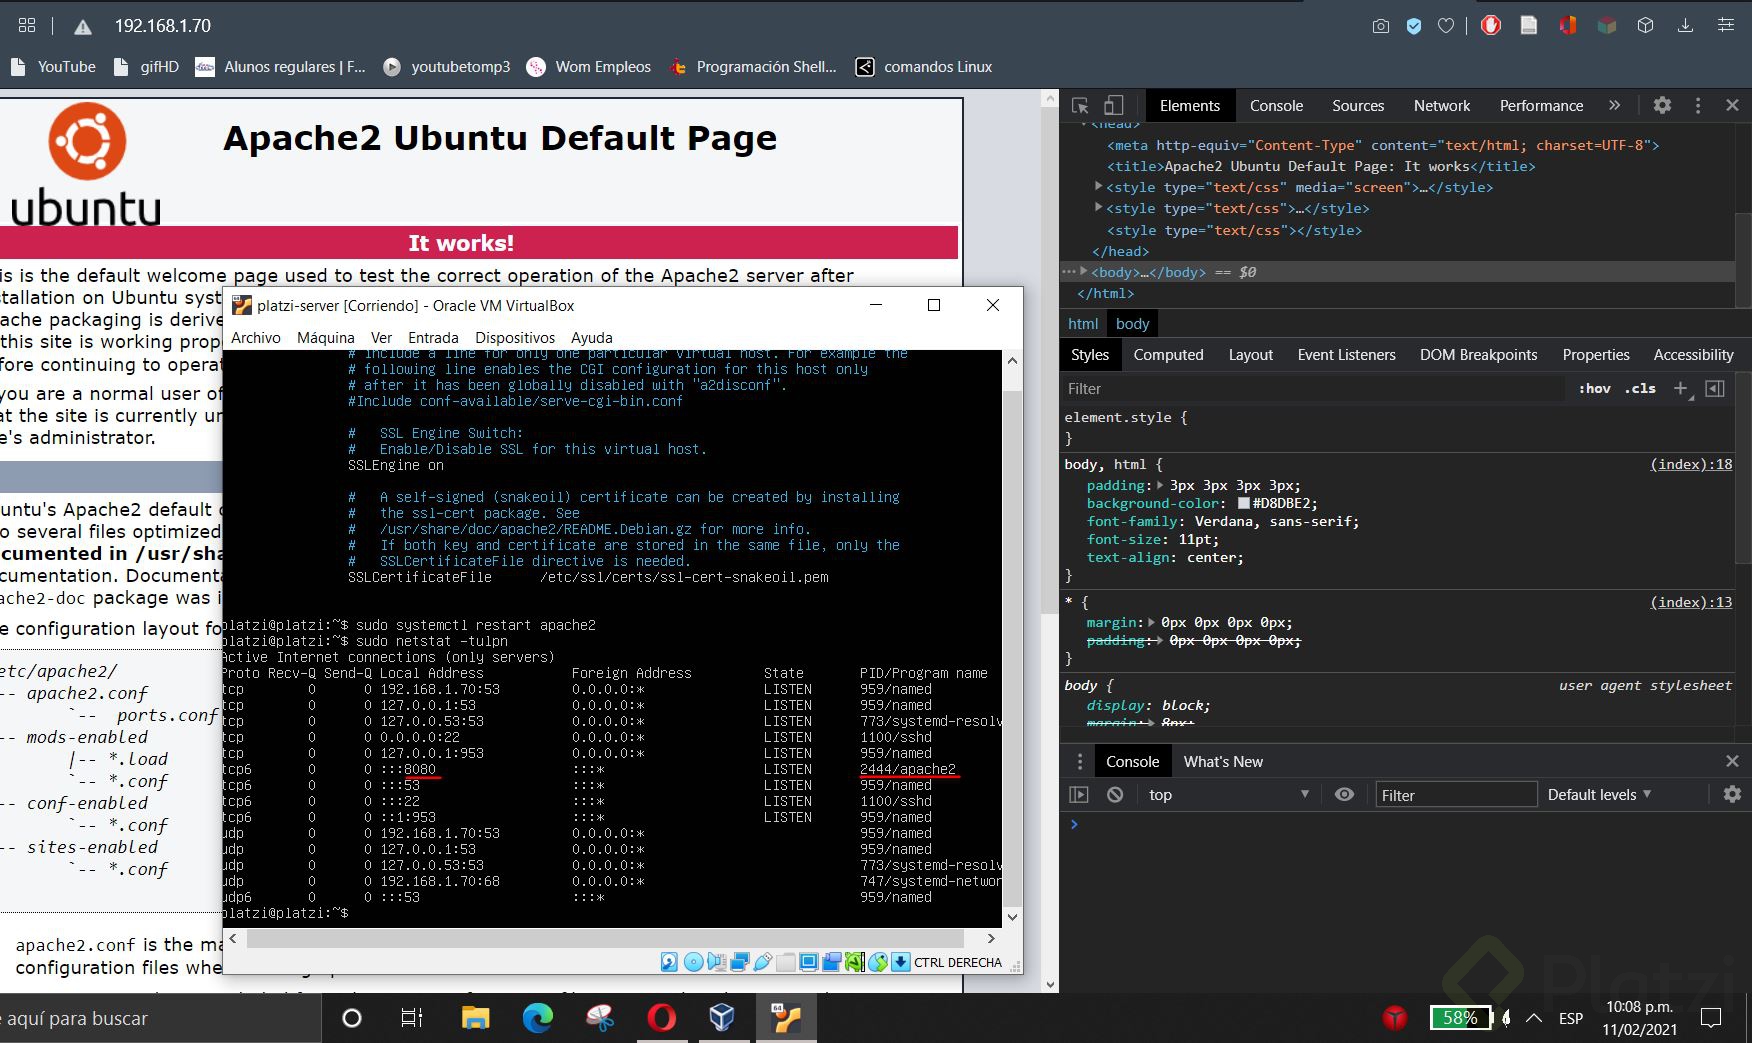Toggle :hov element state panel
This screenshot has height=1043, width=1752.
point(1594,388)
